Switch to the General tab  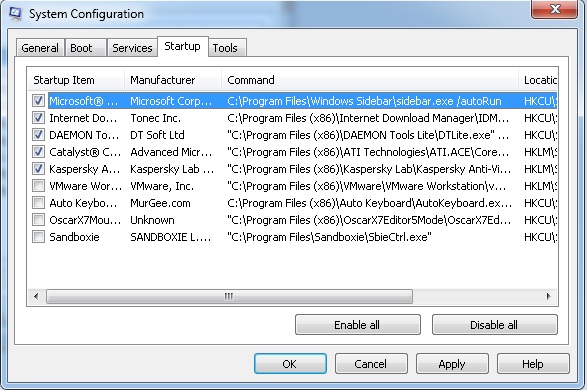[40, 48]
